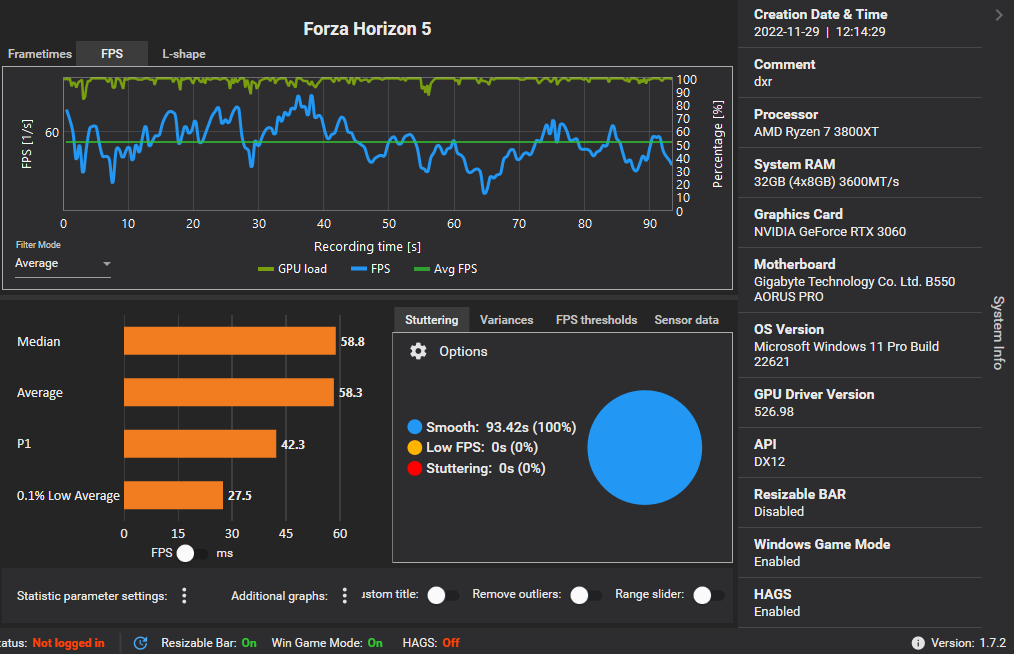
Task: Open Statistic parameter settings three-dot menu
Action: [x=184, y=596]
